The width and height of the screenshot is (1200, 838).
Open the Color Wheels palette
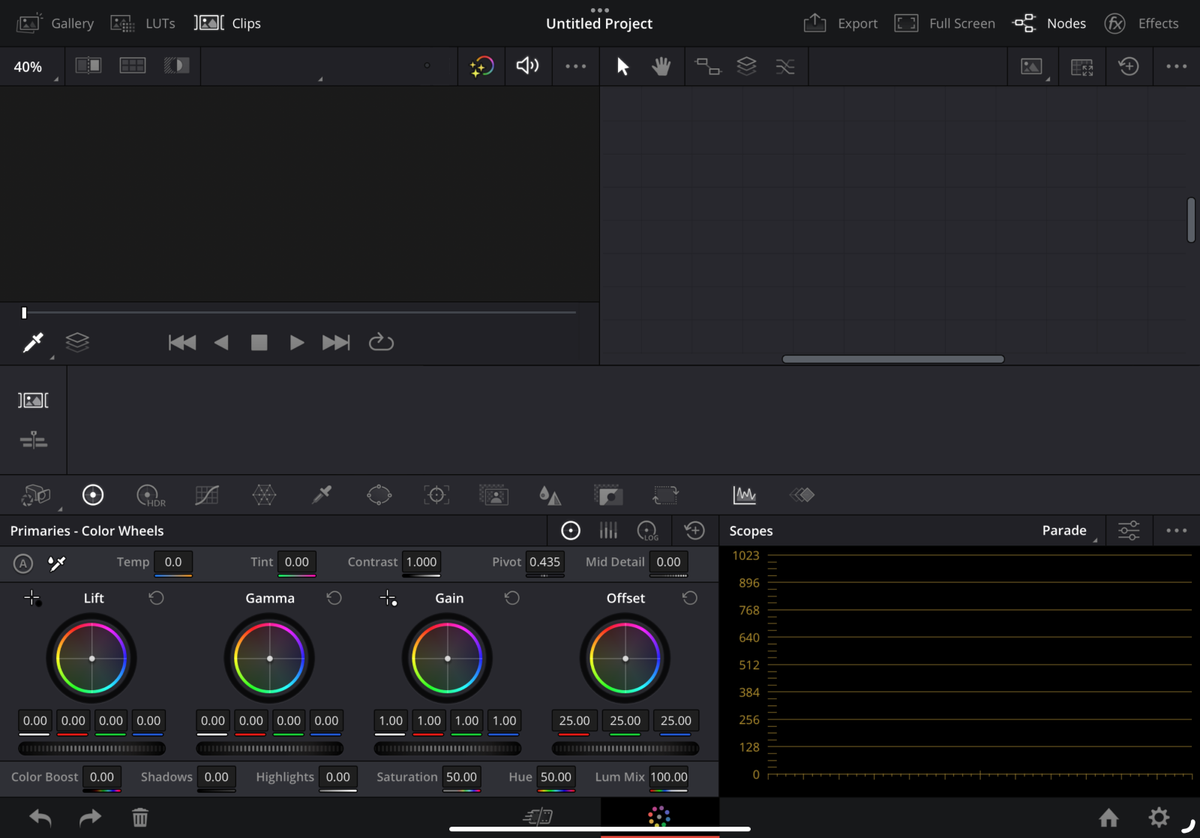[92, 494]
